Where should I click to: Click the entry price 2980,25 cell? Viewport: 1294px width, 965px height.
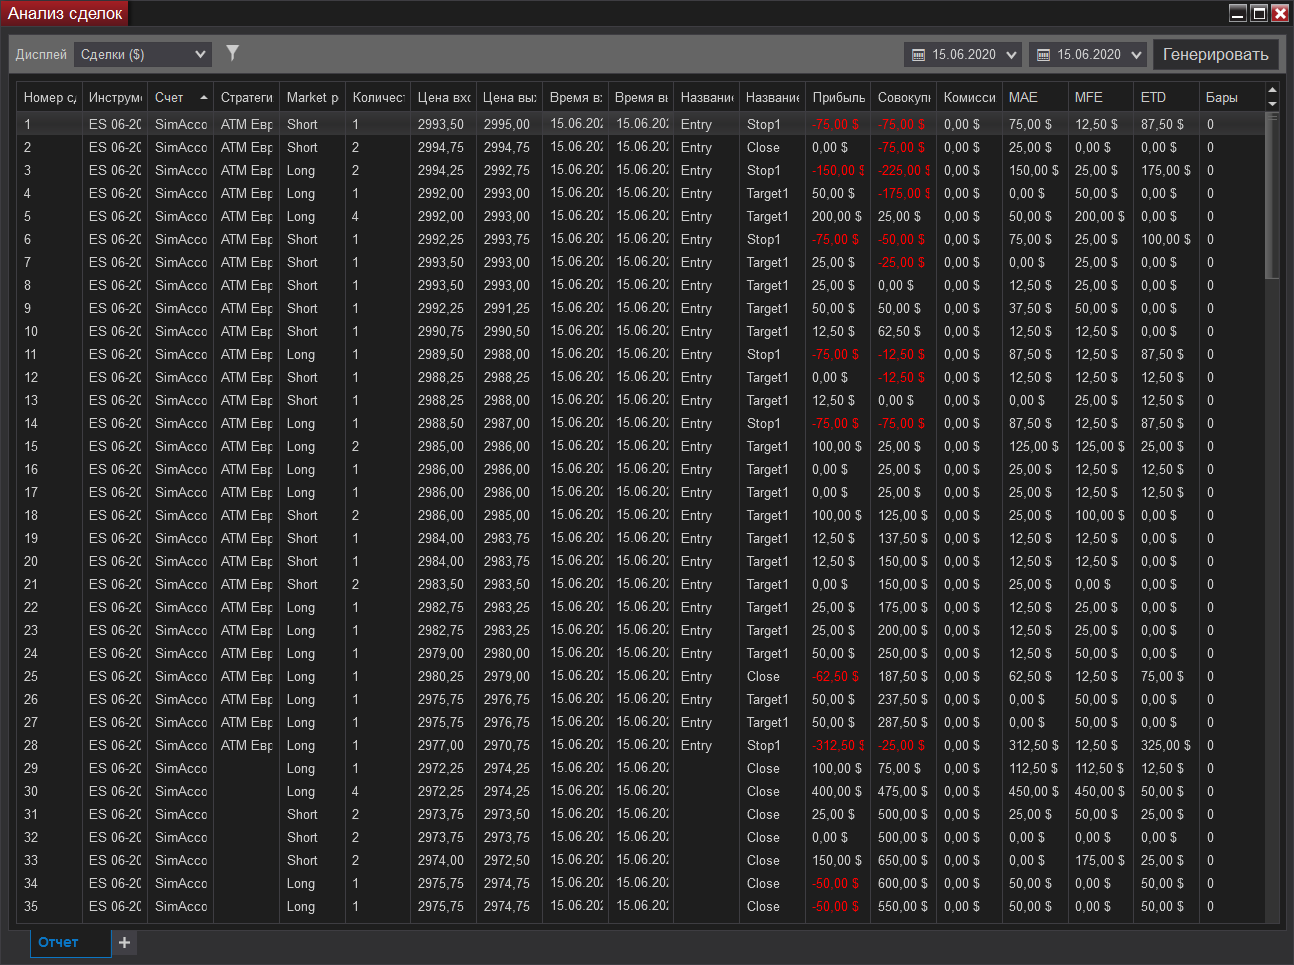coord(444,676)
